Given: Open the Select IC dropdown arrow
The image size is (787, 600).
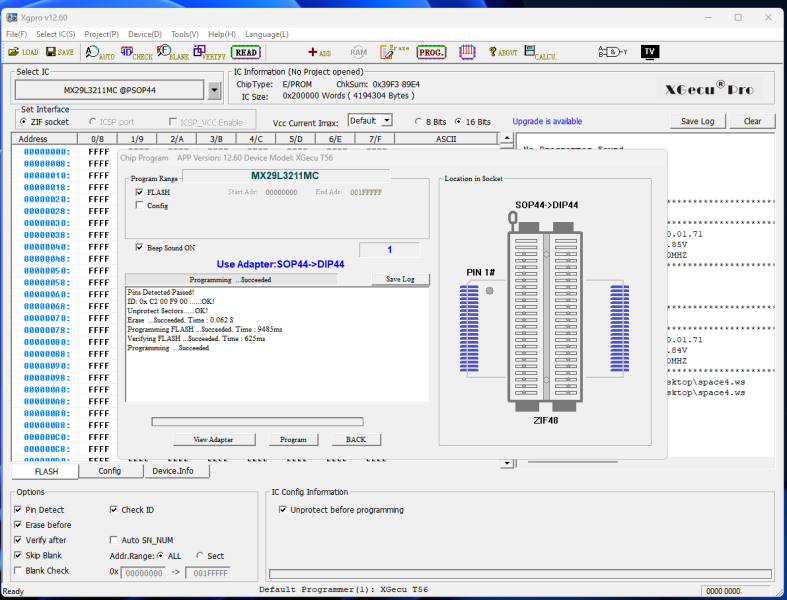Looking at the screenshot, I should [x=214, y=90].
